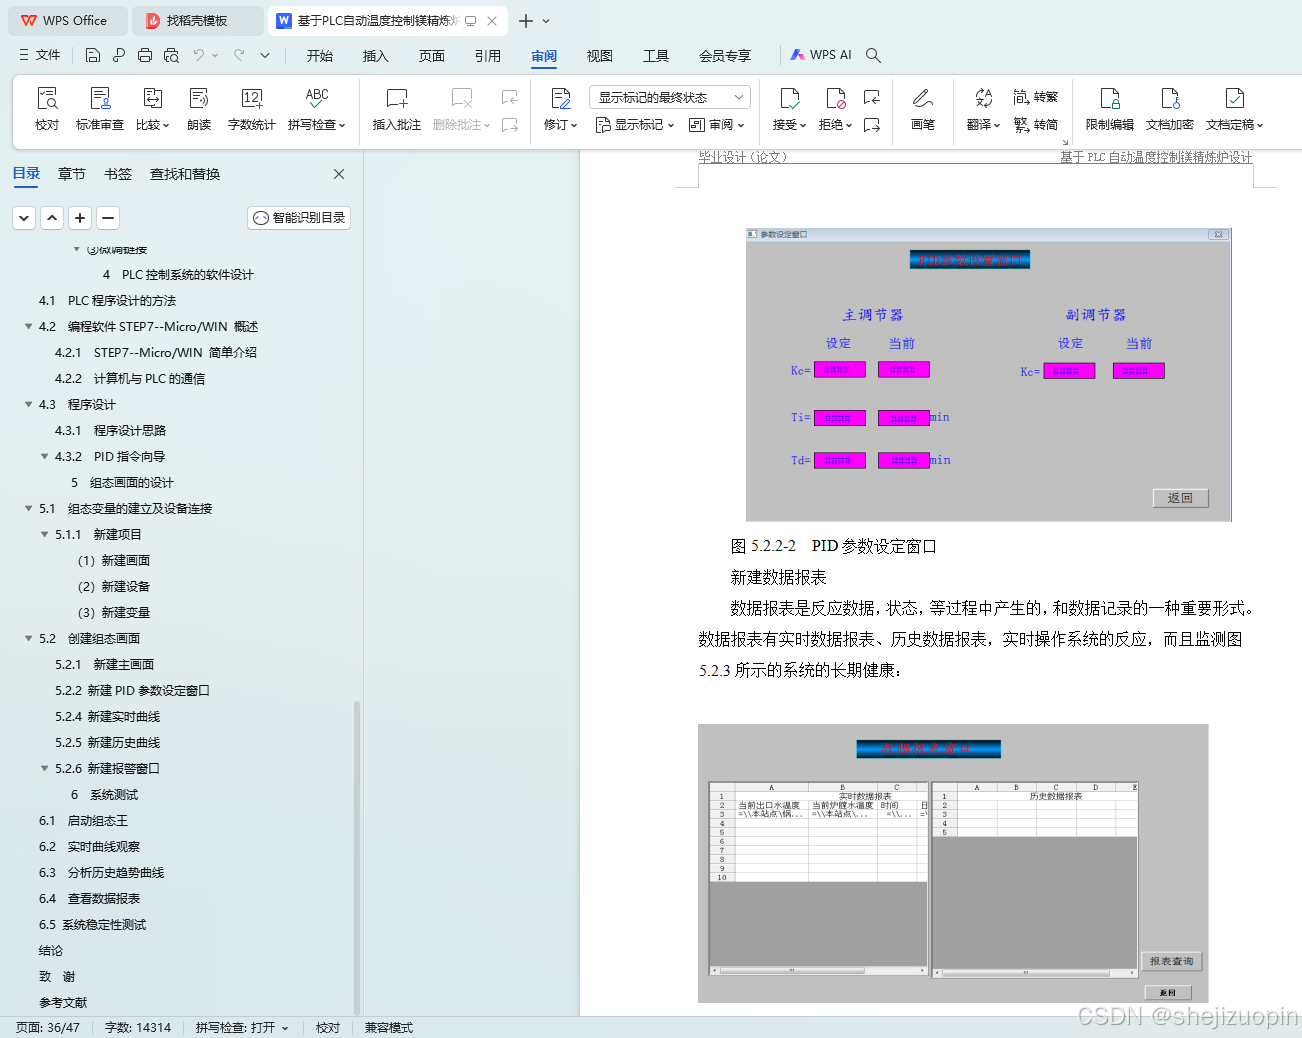Click the 数据报表 window figure image
The height and width of the screenshot is (1038, 1302).
953,863
